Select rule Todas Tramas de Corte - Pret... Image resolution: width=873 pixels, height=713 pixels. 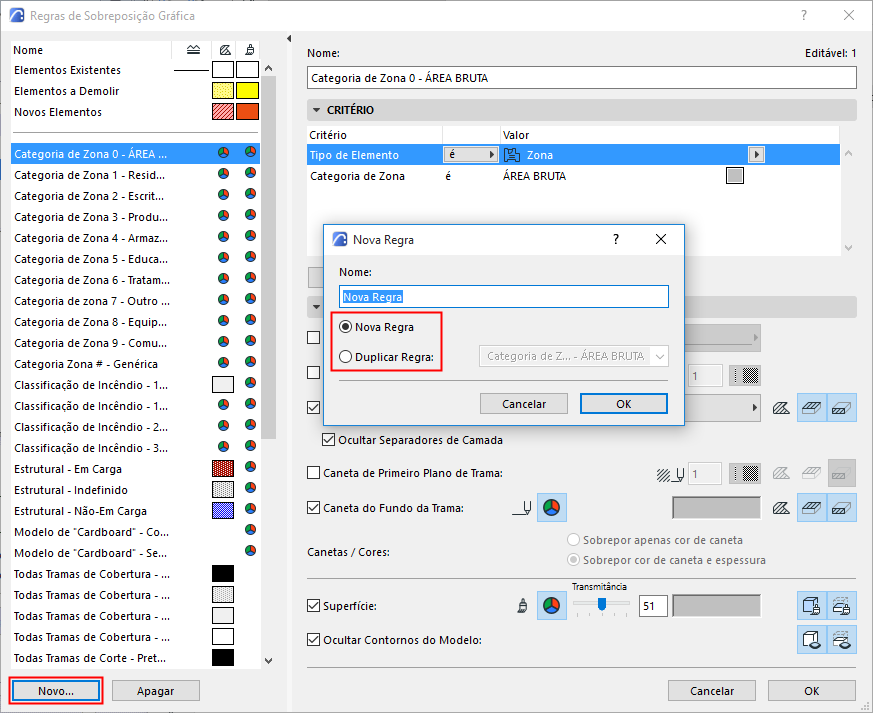[x=135, y=658]
